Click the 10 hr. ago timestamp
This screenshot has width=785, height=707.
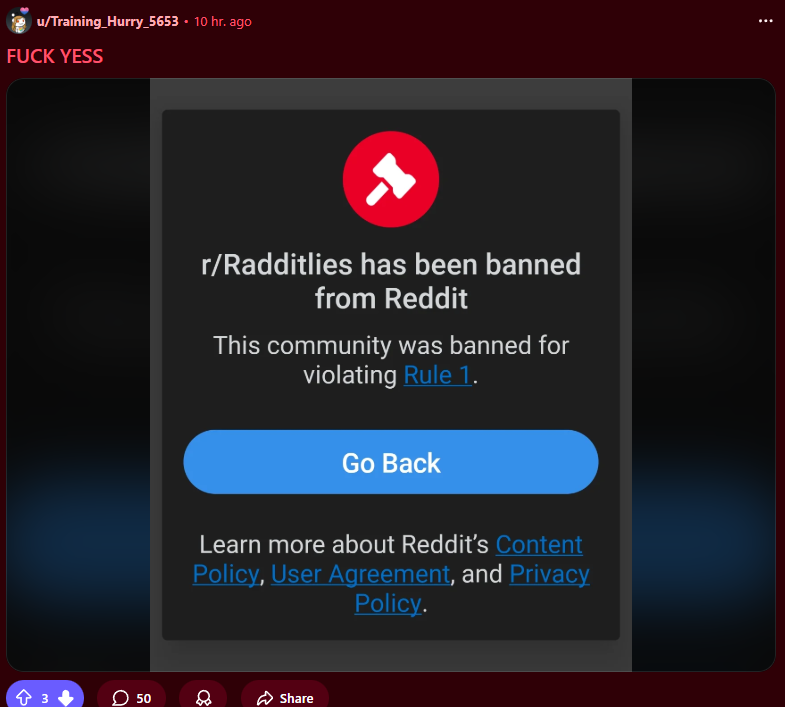click(x=223, y=22)
